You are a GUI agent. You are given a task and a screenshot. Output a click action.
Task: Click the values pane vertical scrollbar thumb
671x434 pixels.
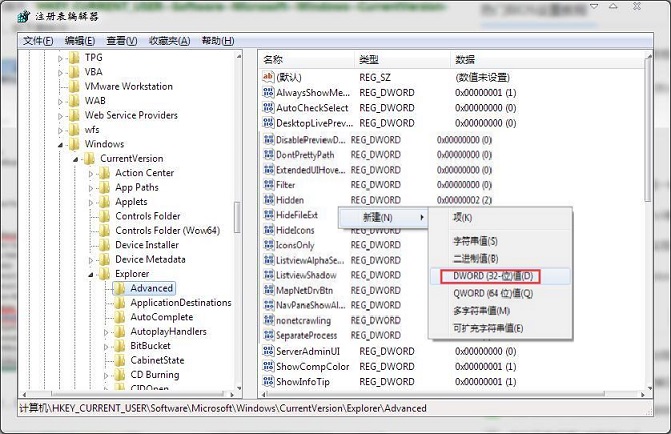[648, 128]
